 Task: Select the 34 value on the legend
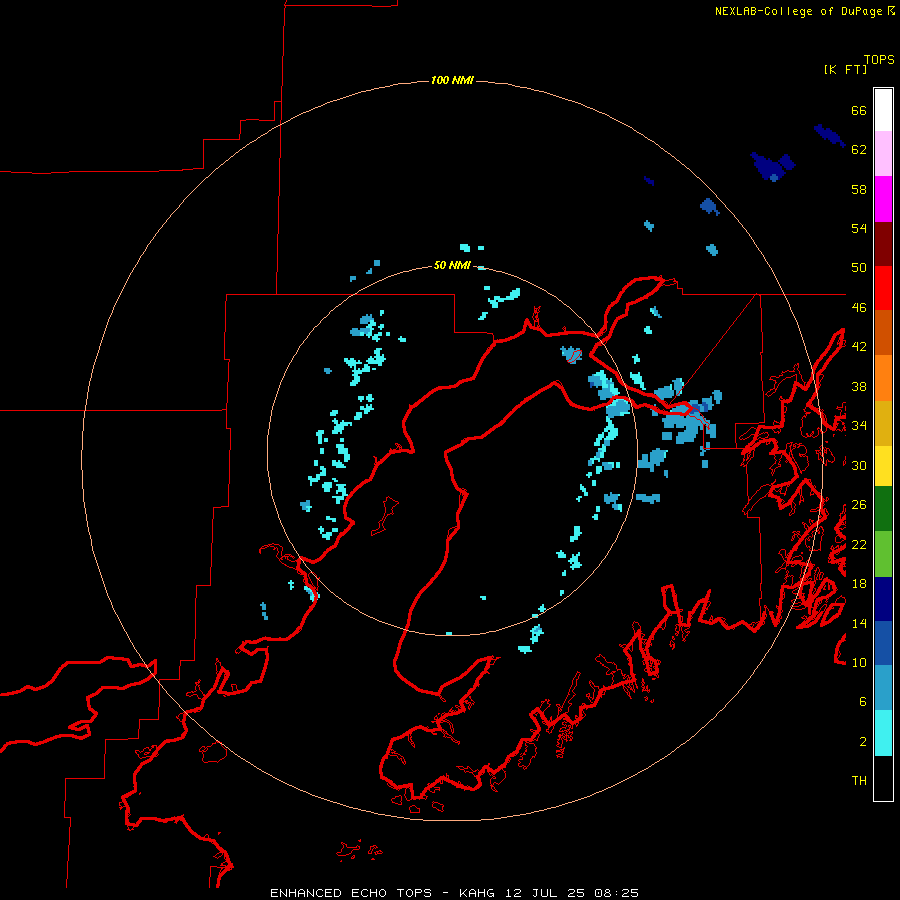coord(859,426)
